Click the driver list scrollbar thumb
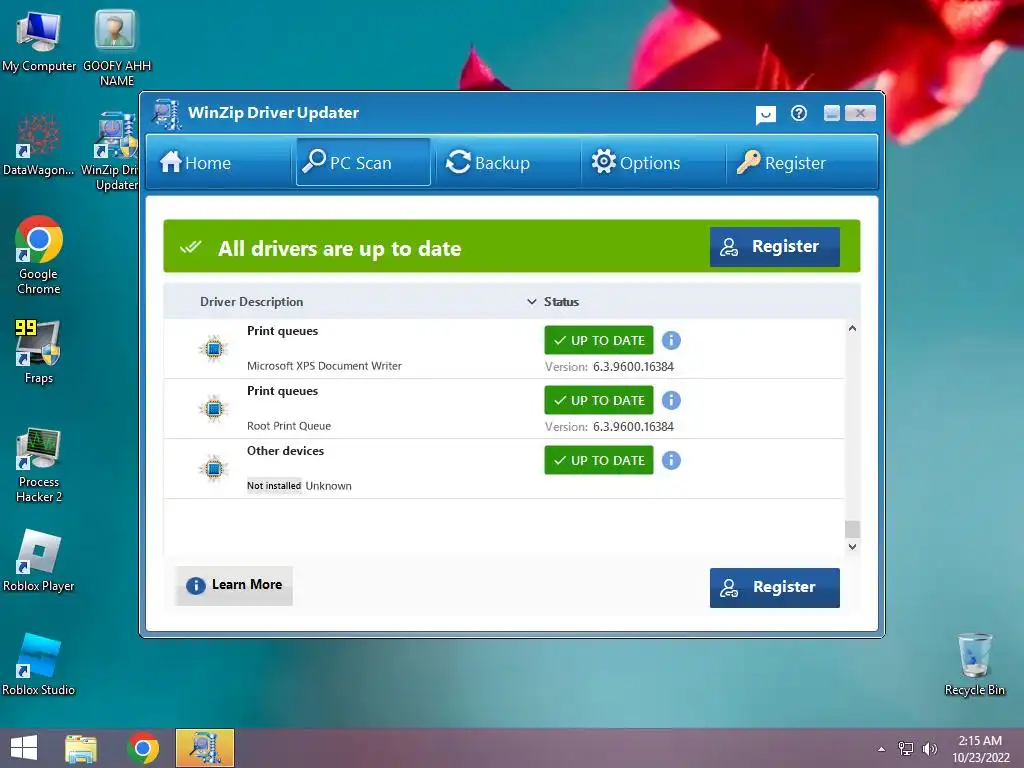The height and width of the screenshot is (768, 1024). (x=852, y=529)
